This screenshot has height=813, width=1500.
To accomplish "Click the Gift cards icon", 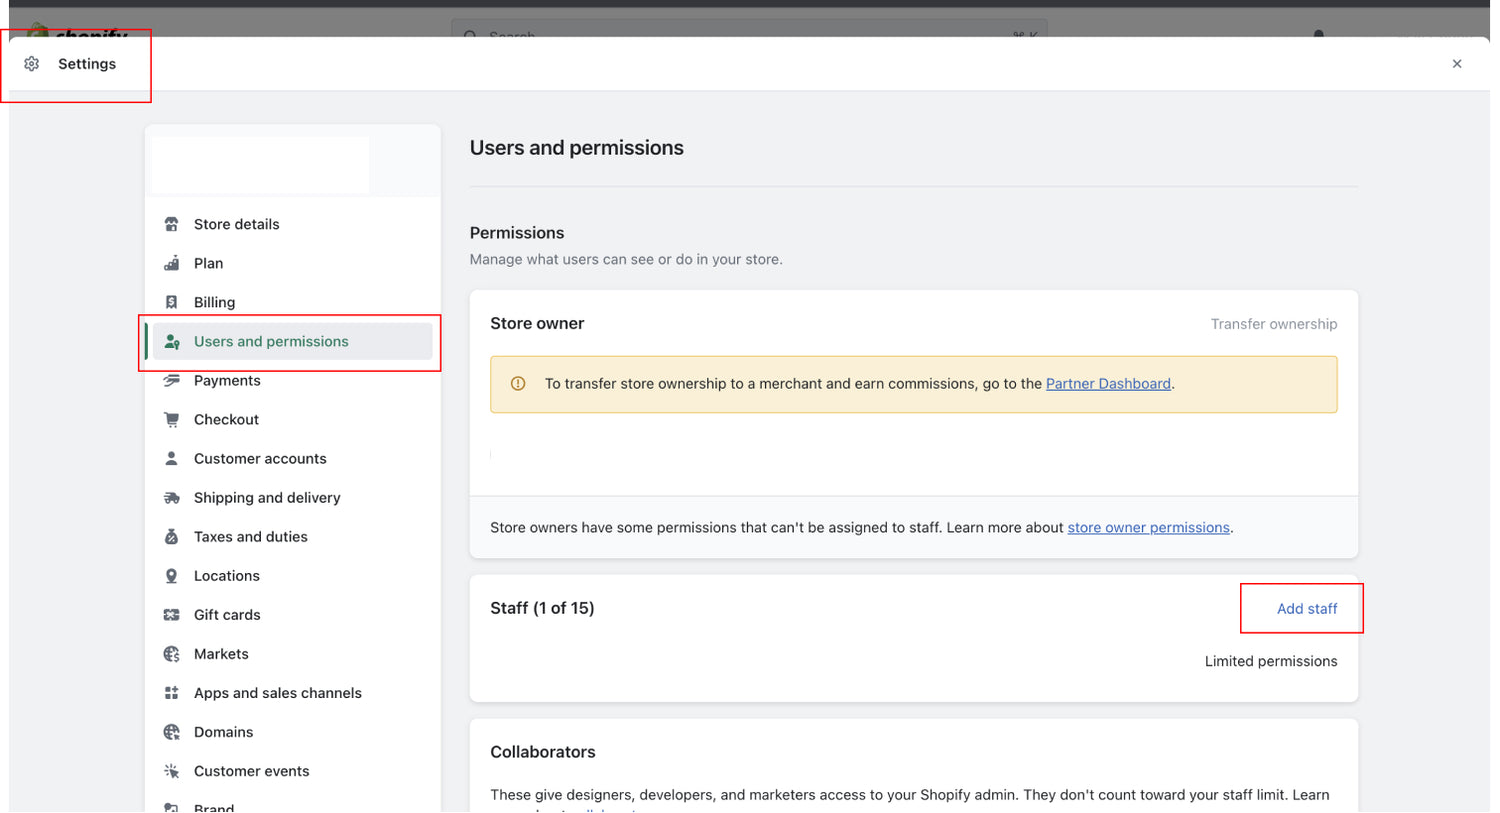I will pyautogui.click(x=171, y=615).
